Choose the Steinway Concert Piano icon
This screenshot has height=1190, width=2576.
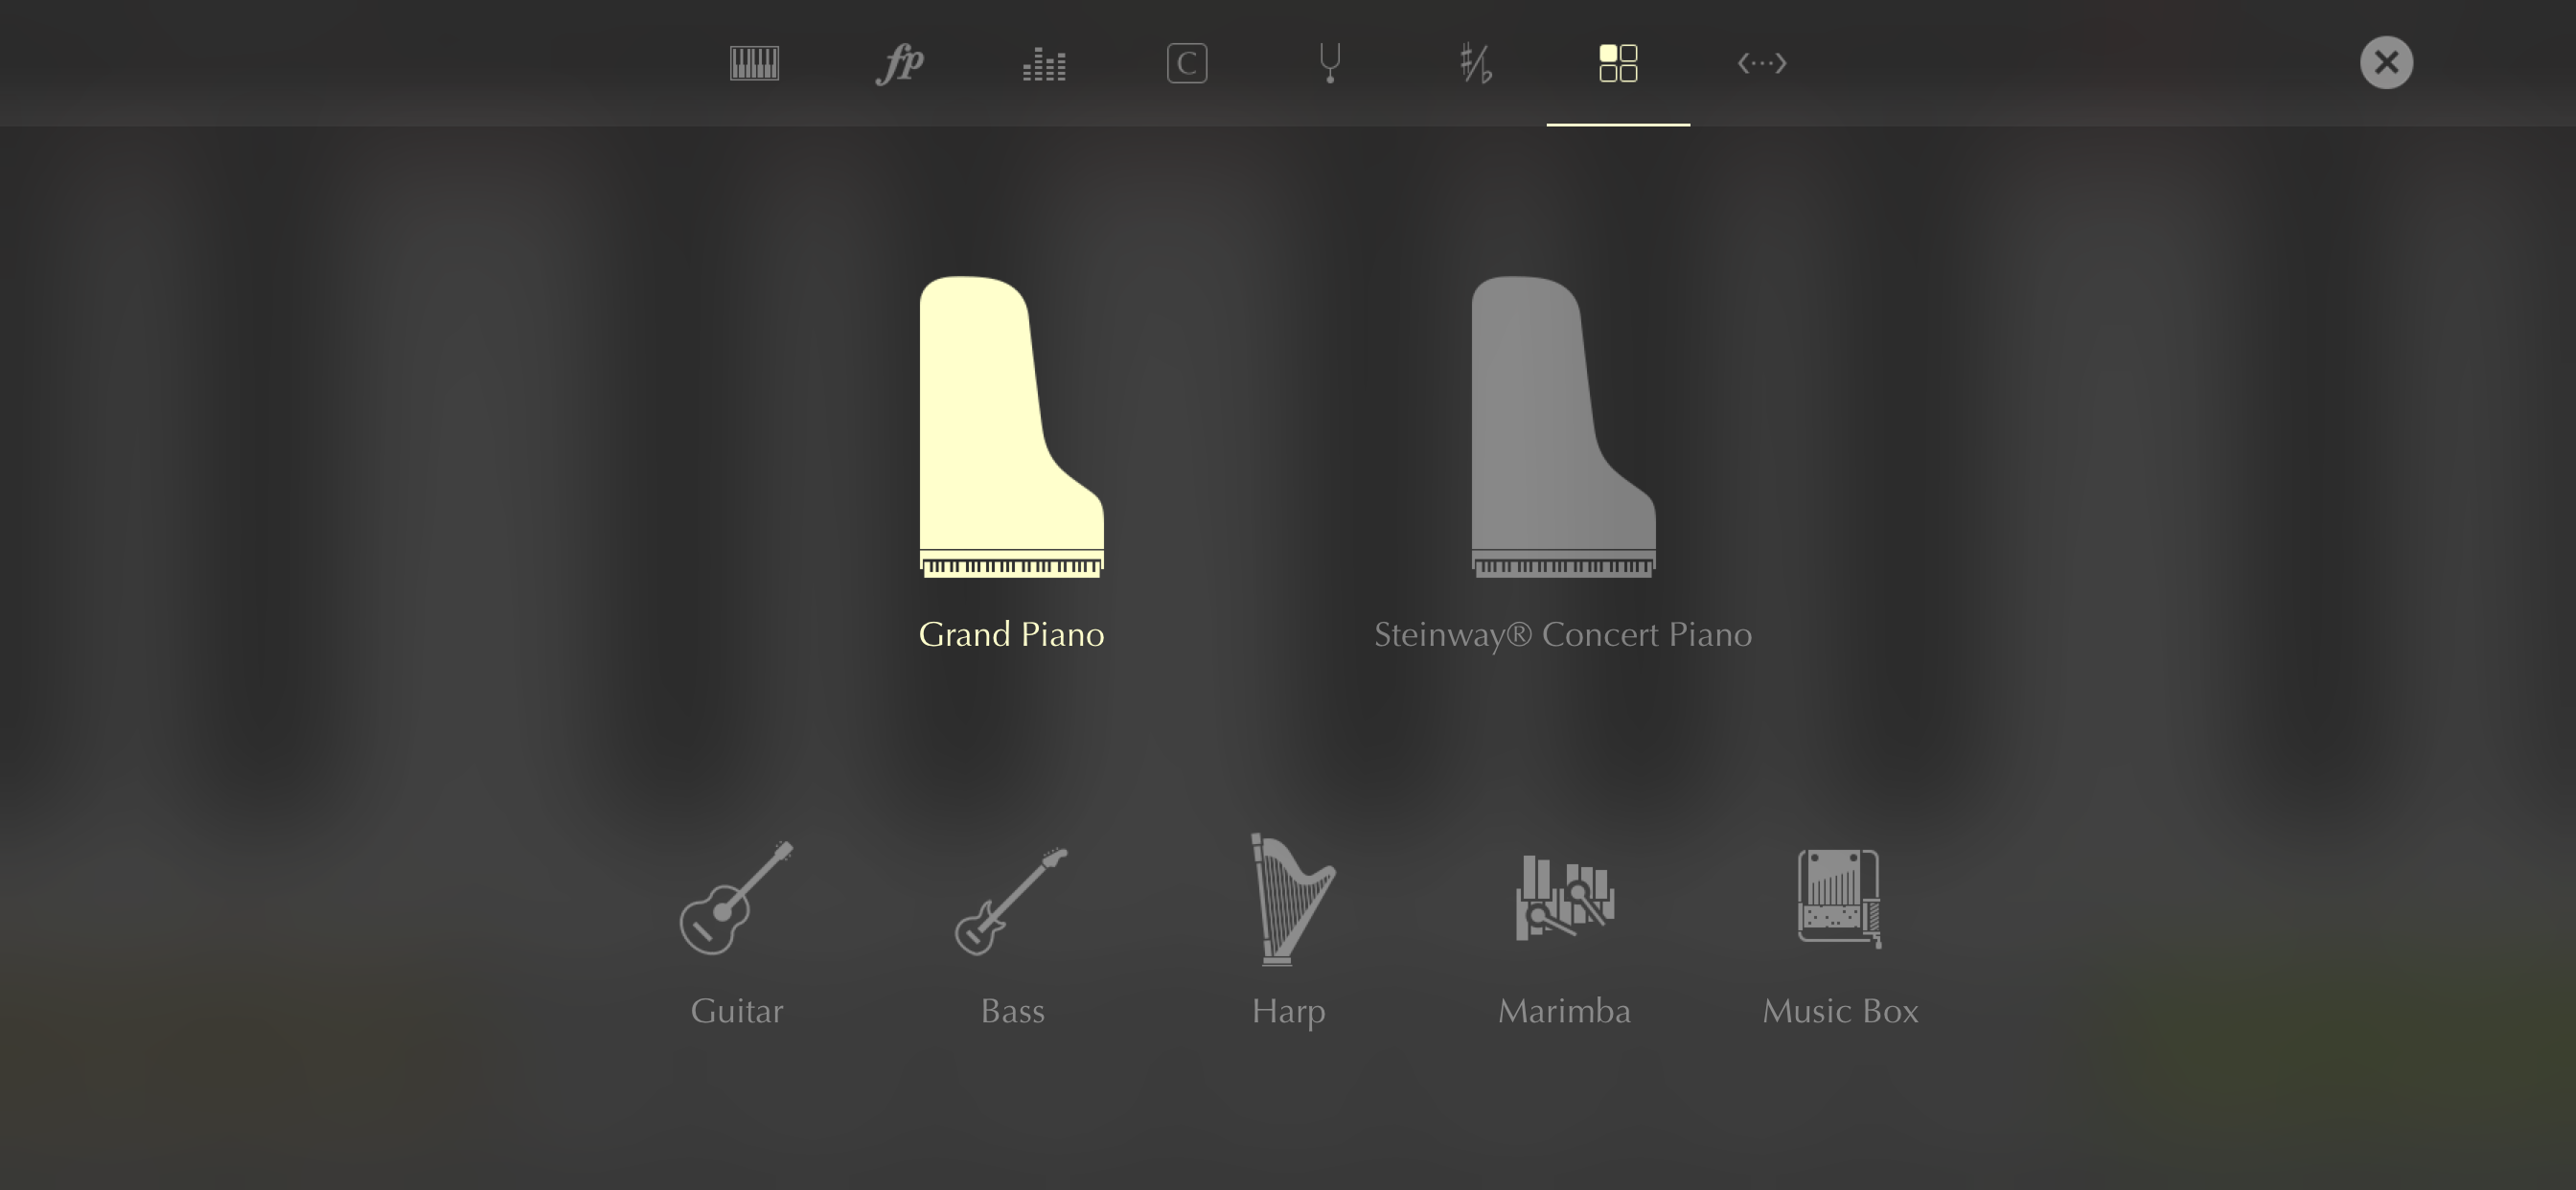[1563, 428]
